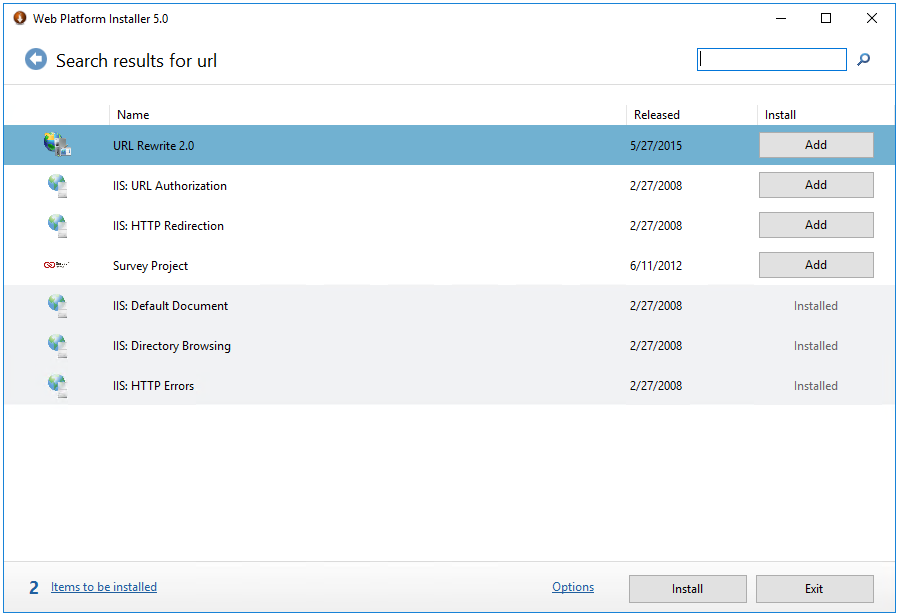Click the Web Platform Installer title bar icon
Viewport: 899px width, 616px height.
pos(20,18)
